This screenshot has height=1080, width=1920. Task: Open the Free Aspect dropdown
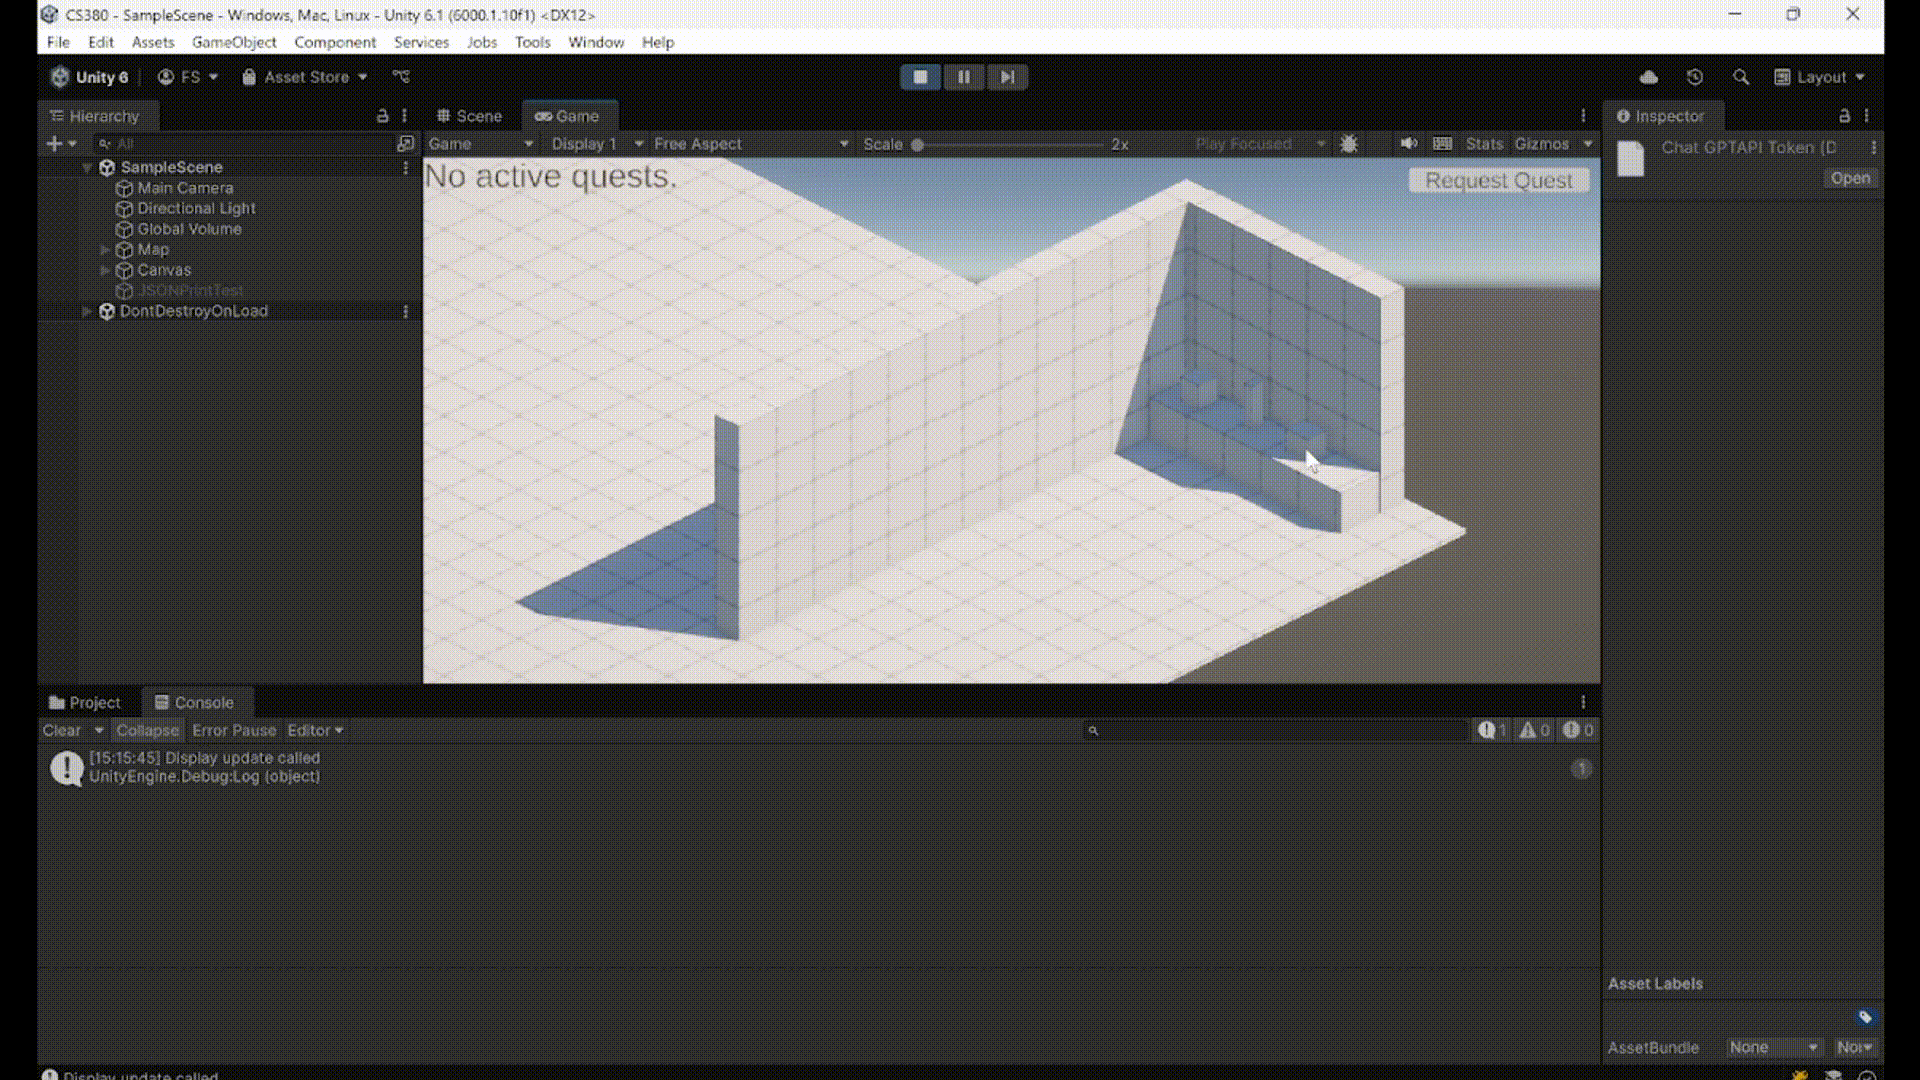click(750, 144)
